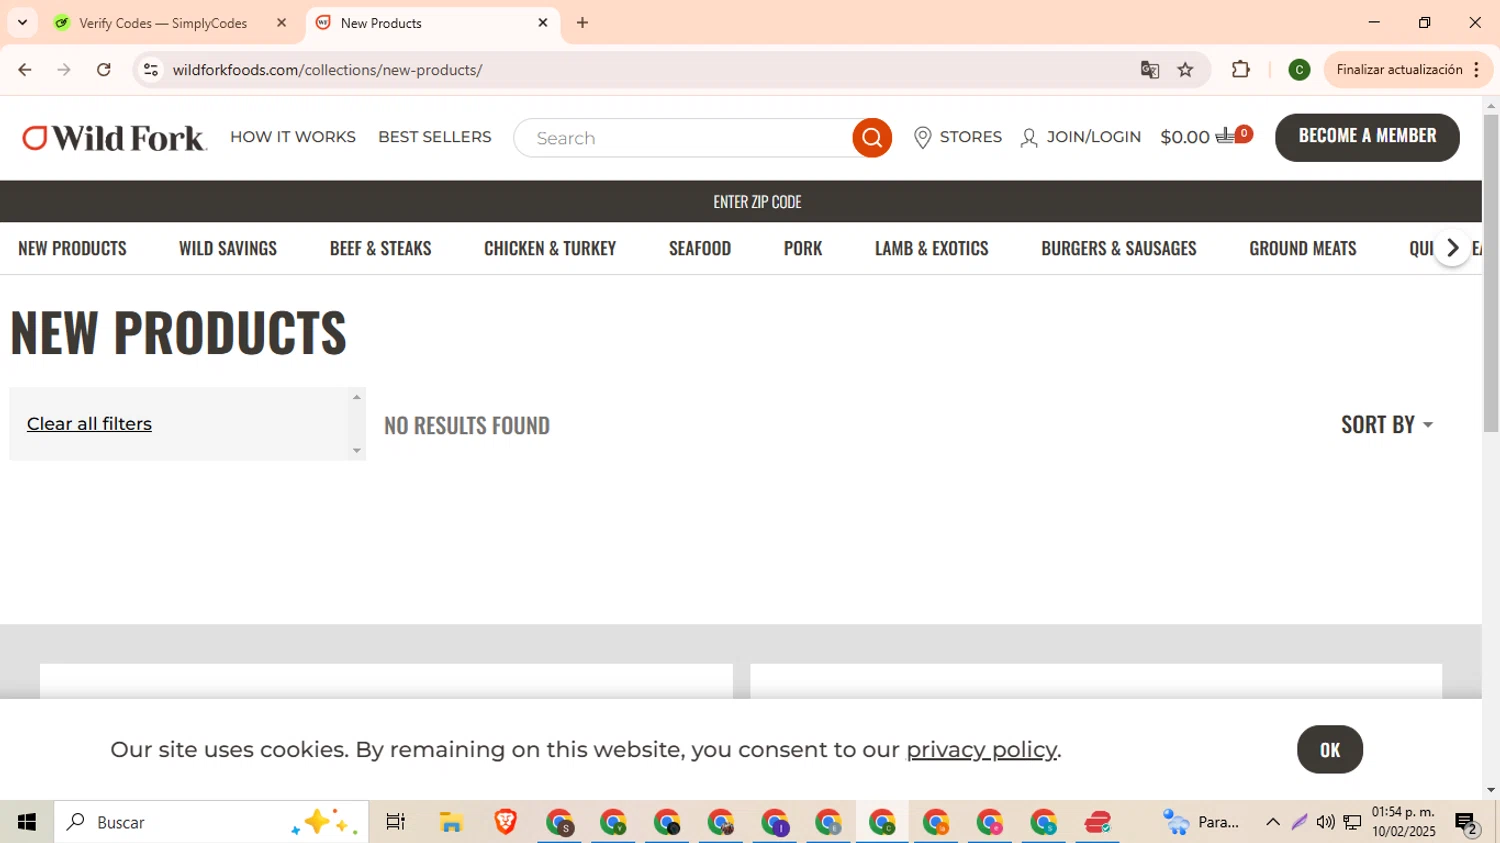
Task: Click Become a Member button
Action: click(x=1367, y=137)
